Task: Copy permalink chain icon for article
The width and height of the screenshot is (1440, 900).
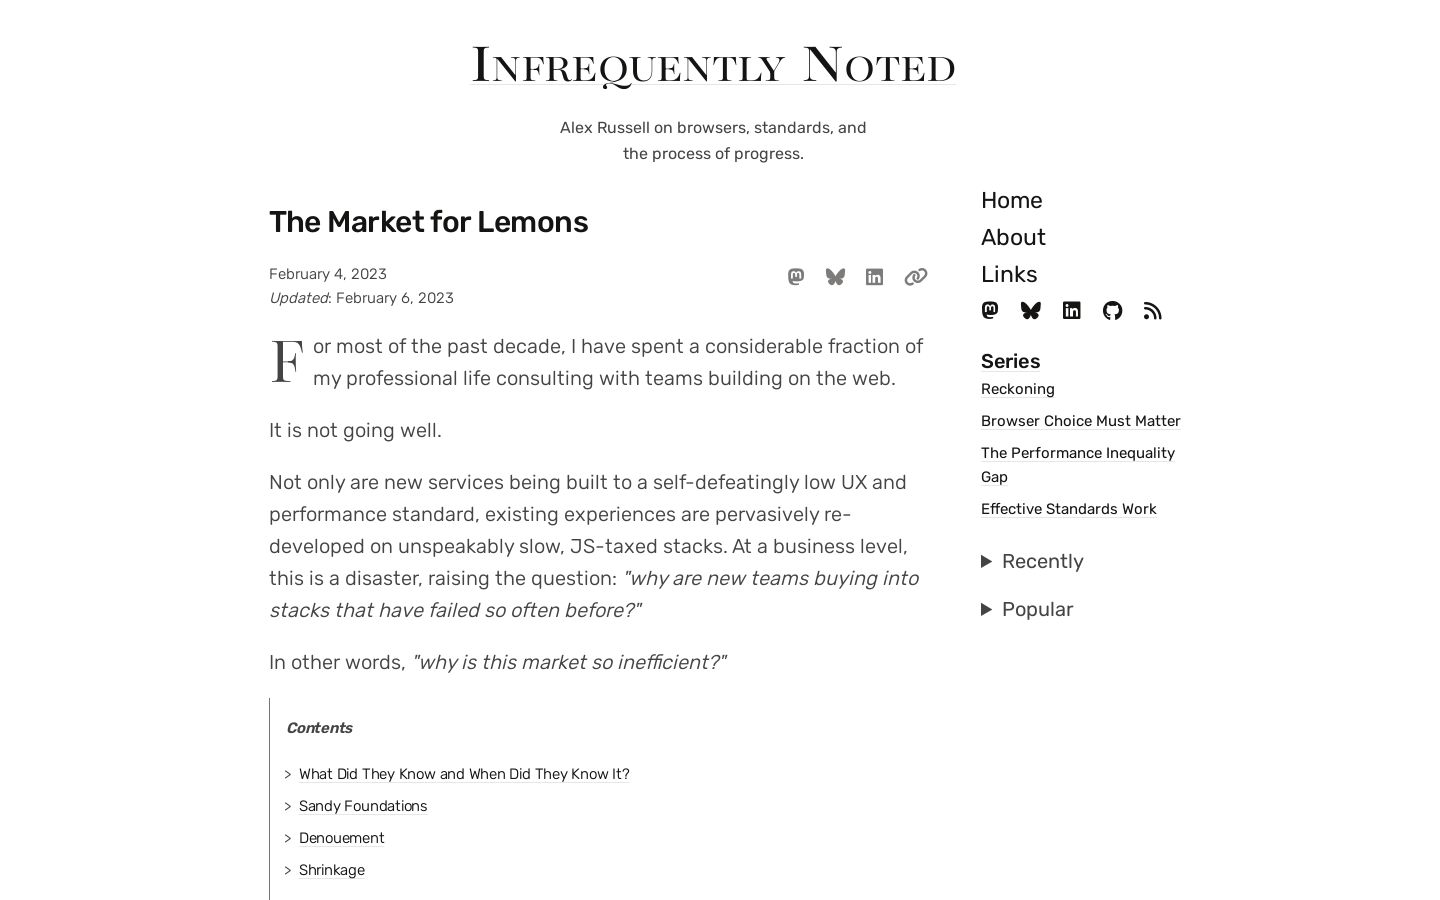Action: pyautogui.click(x=916, y=277)
